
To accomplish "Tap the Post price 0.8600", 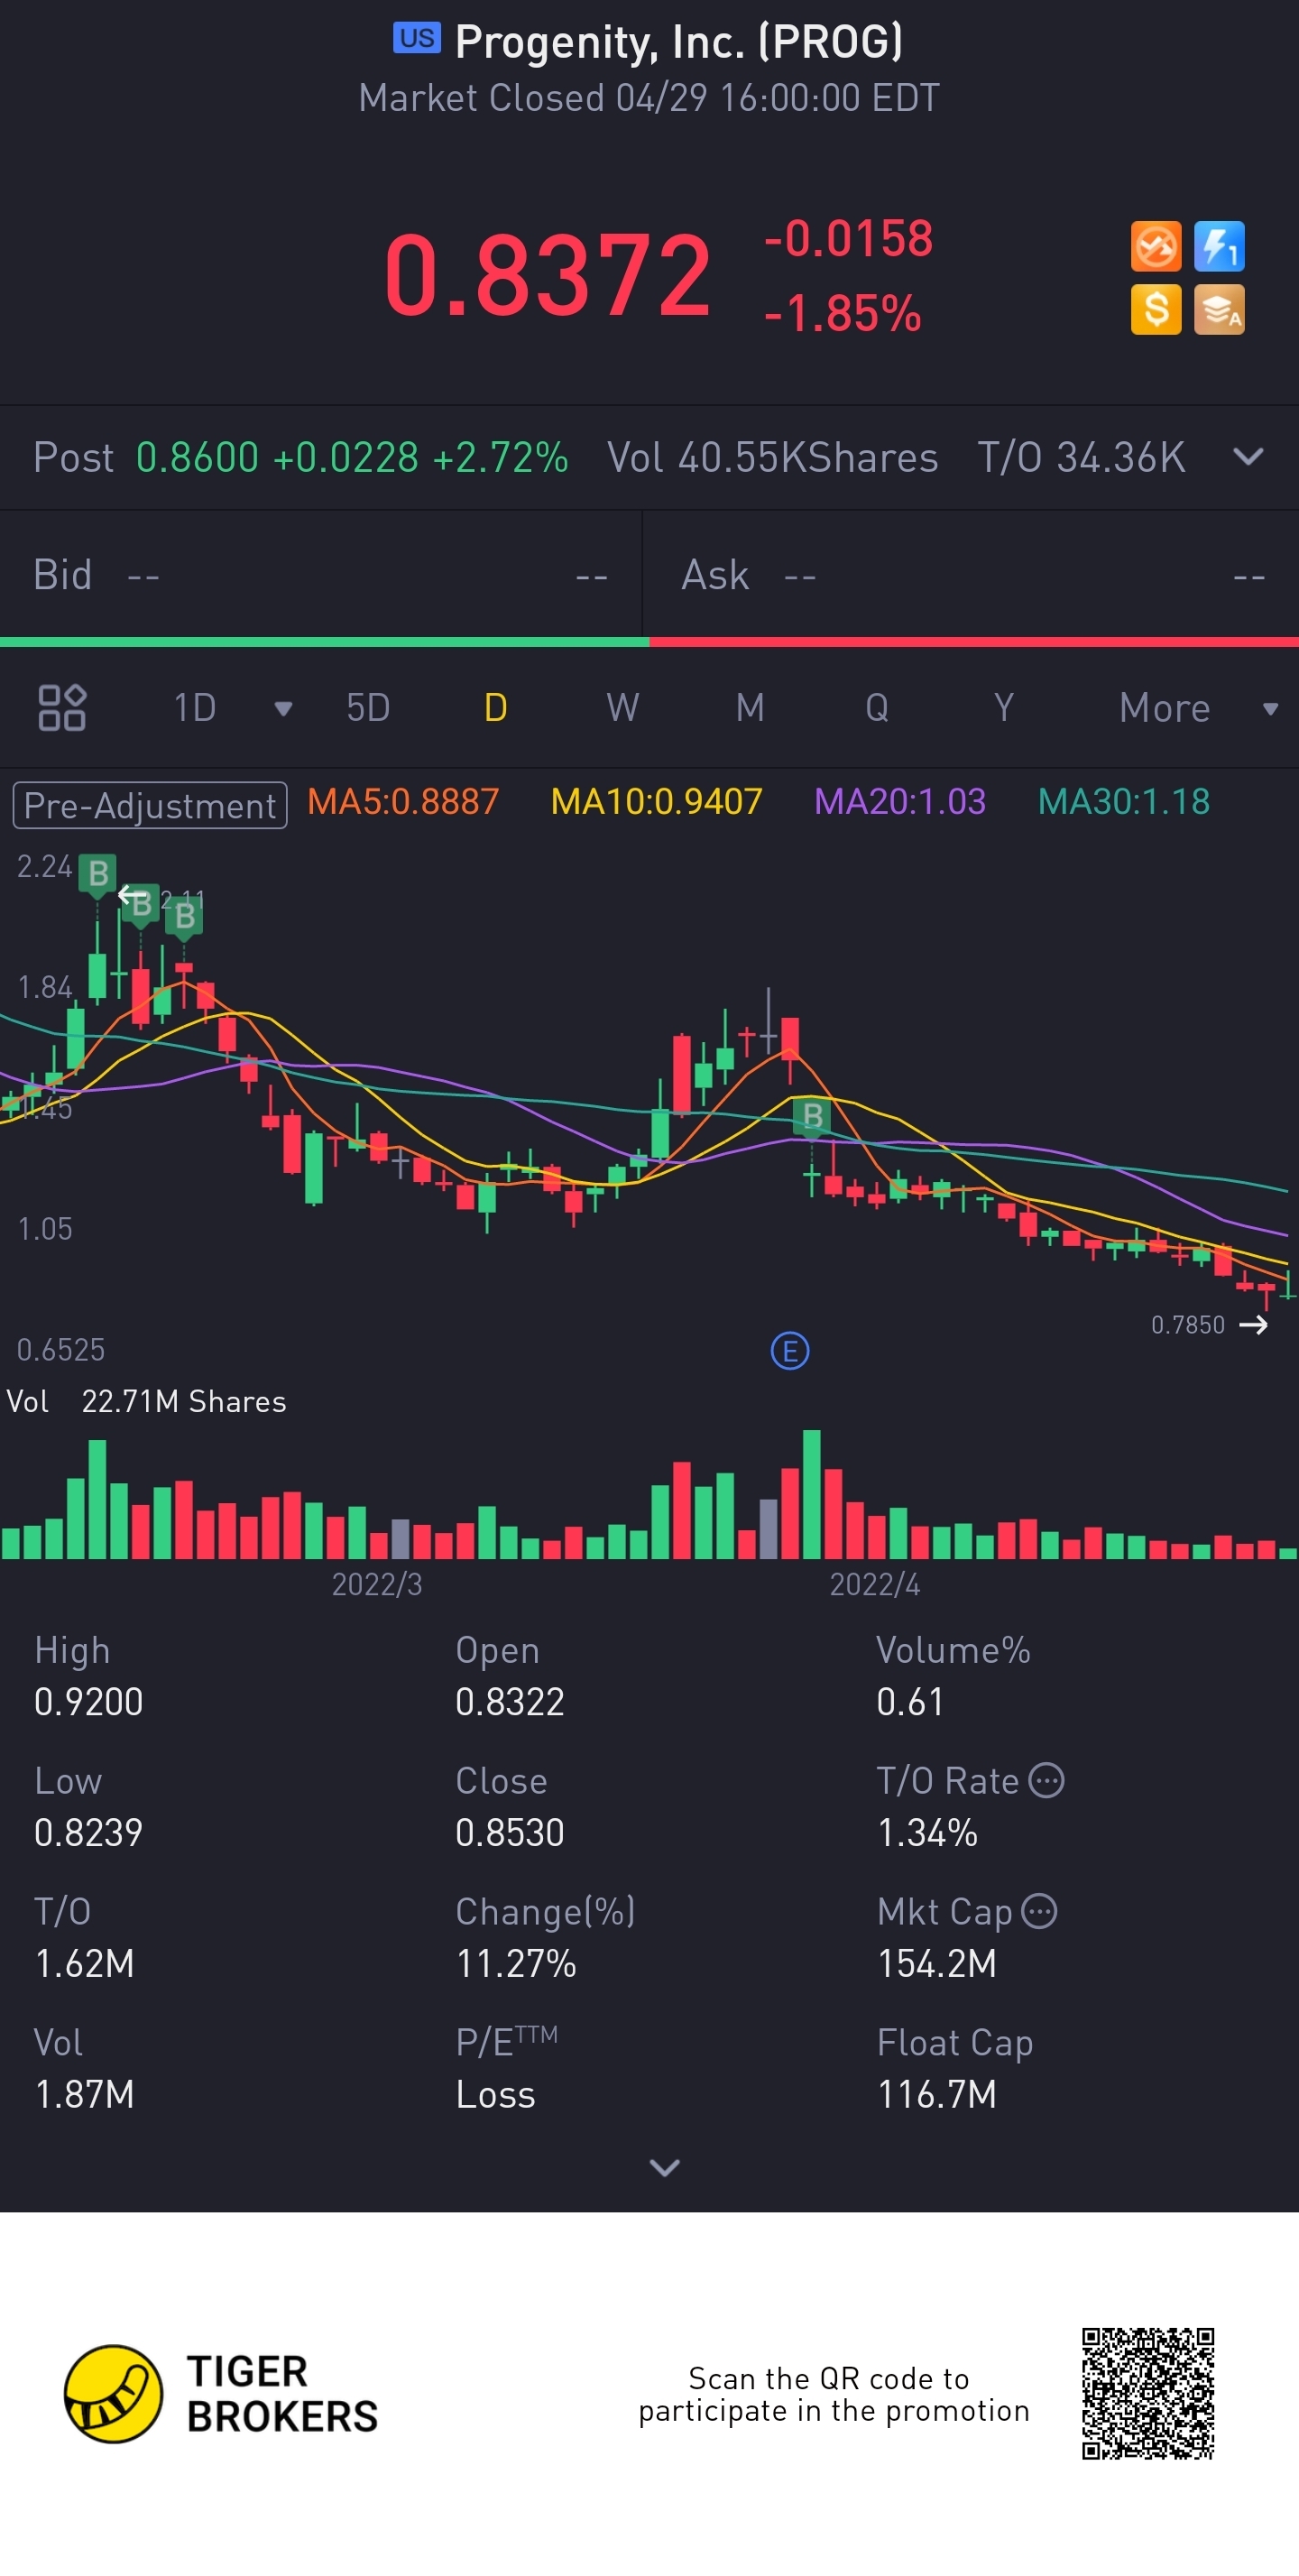I will 197,458.
